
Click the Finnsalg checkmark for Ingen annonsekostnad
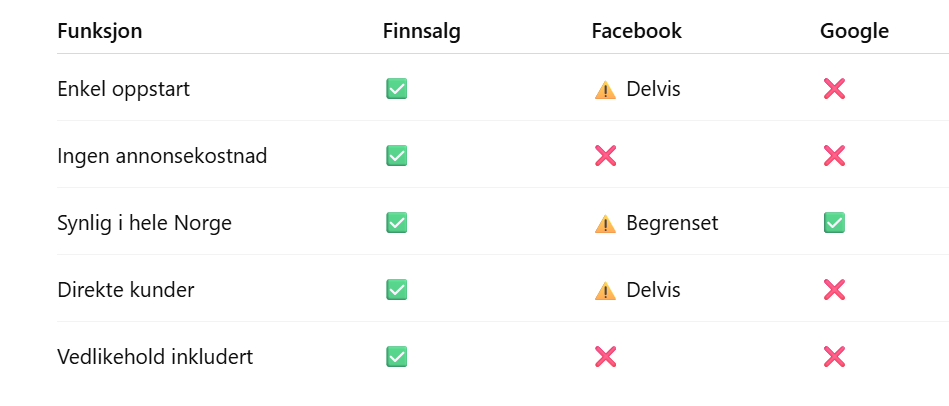click(x=396, y=156)
